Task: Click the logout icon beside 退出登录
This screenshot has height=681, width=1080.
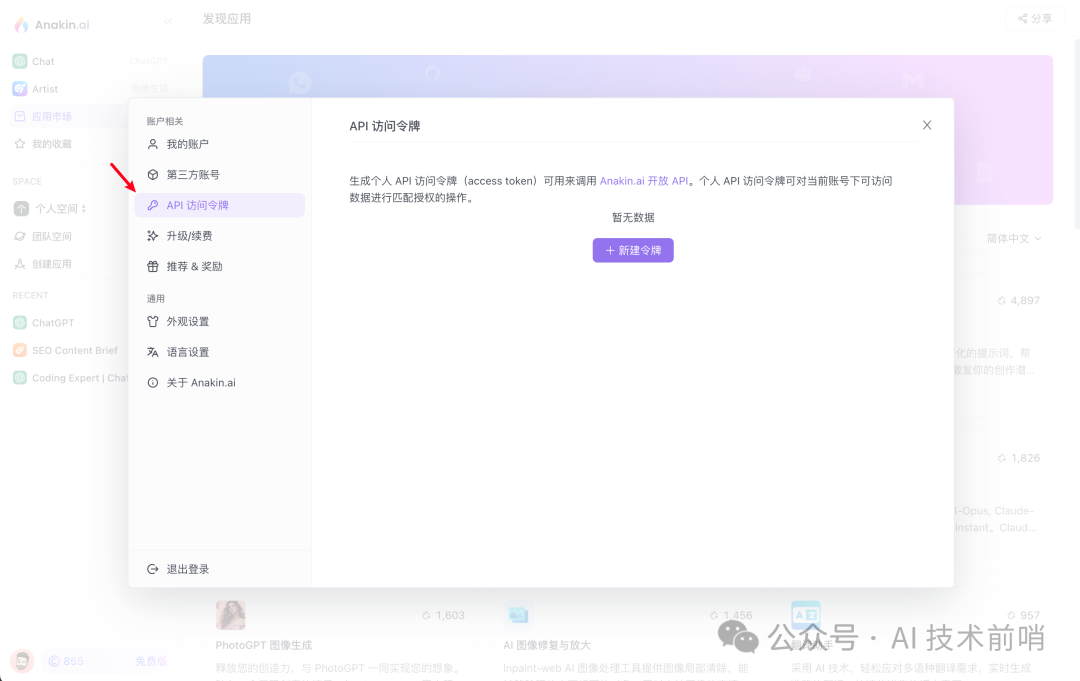Action: [153, 569]
